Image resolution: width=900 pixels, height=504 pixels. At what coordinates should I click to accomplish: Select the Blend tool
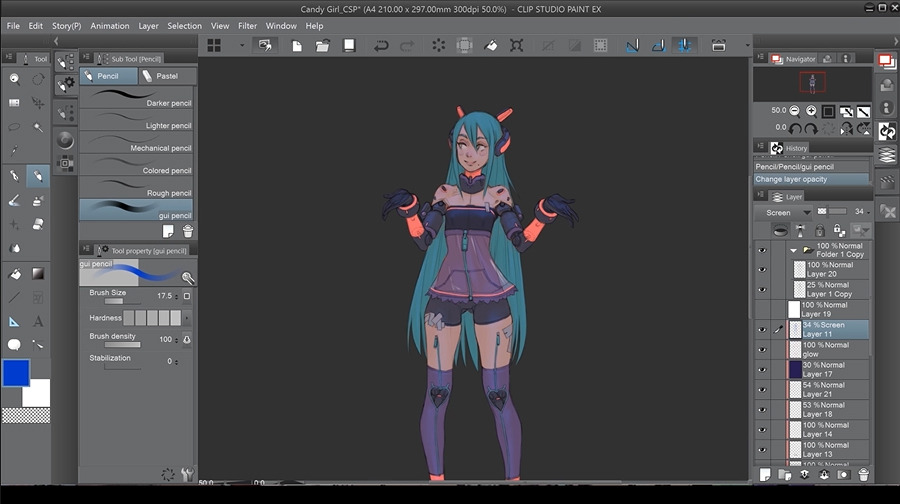coord(14,248)
